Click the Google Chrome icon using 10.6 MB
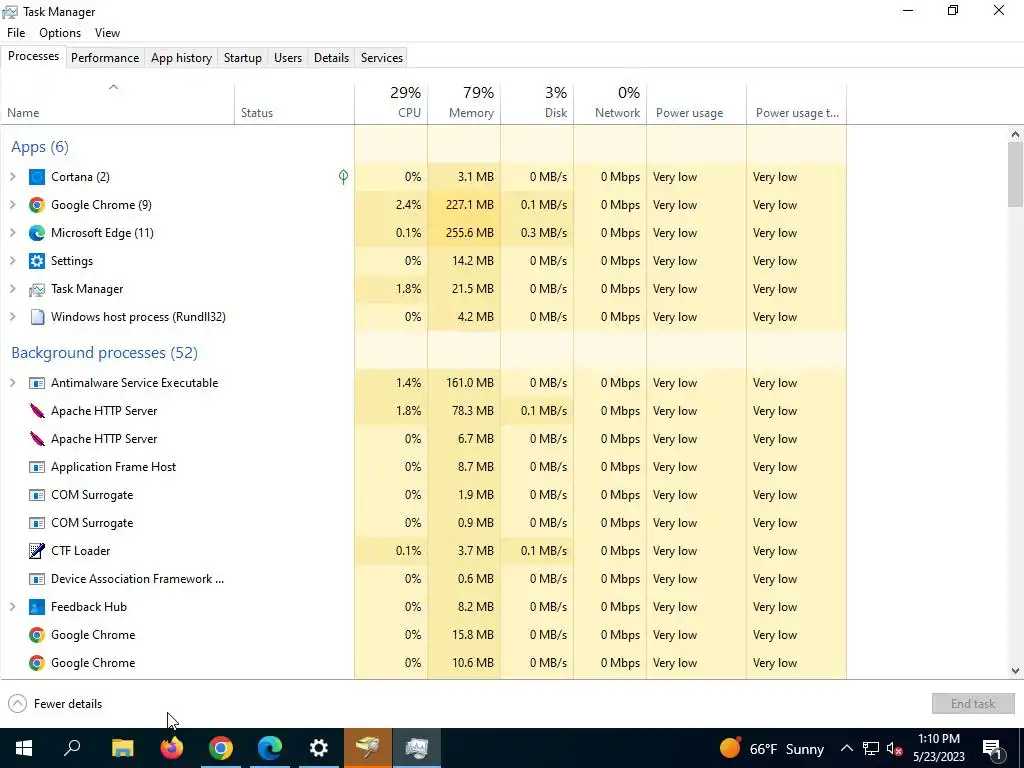1024x768 pixels. 37,664
